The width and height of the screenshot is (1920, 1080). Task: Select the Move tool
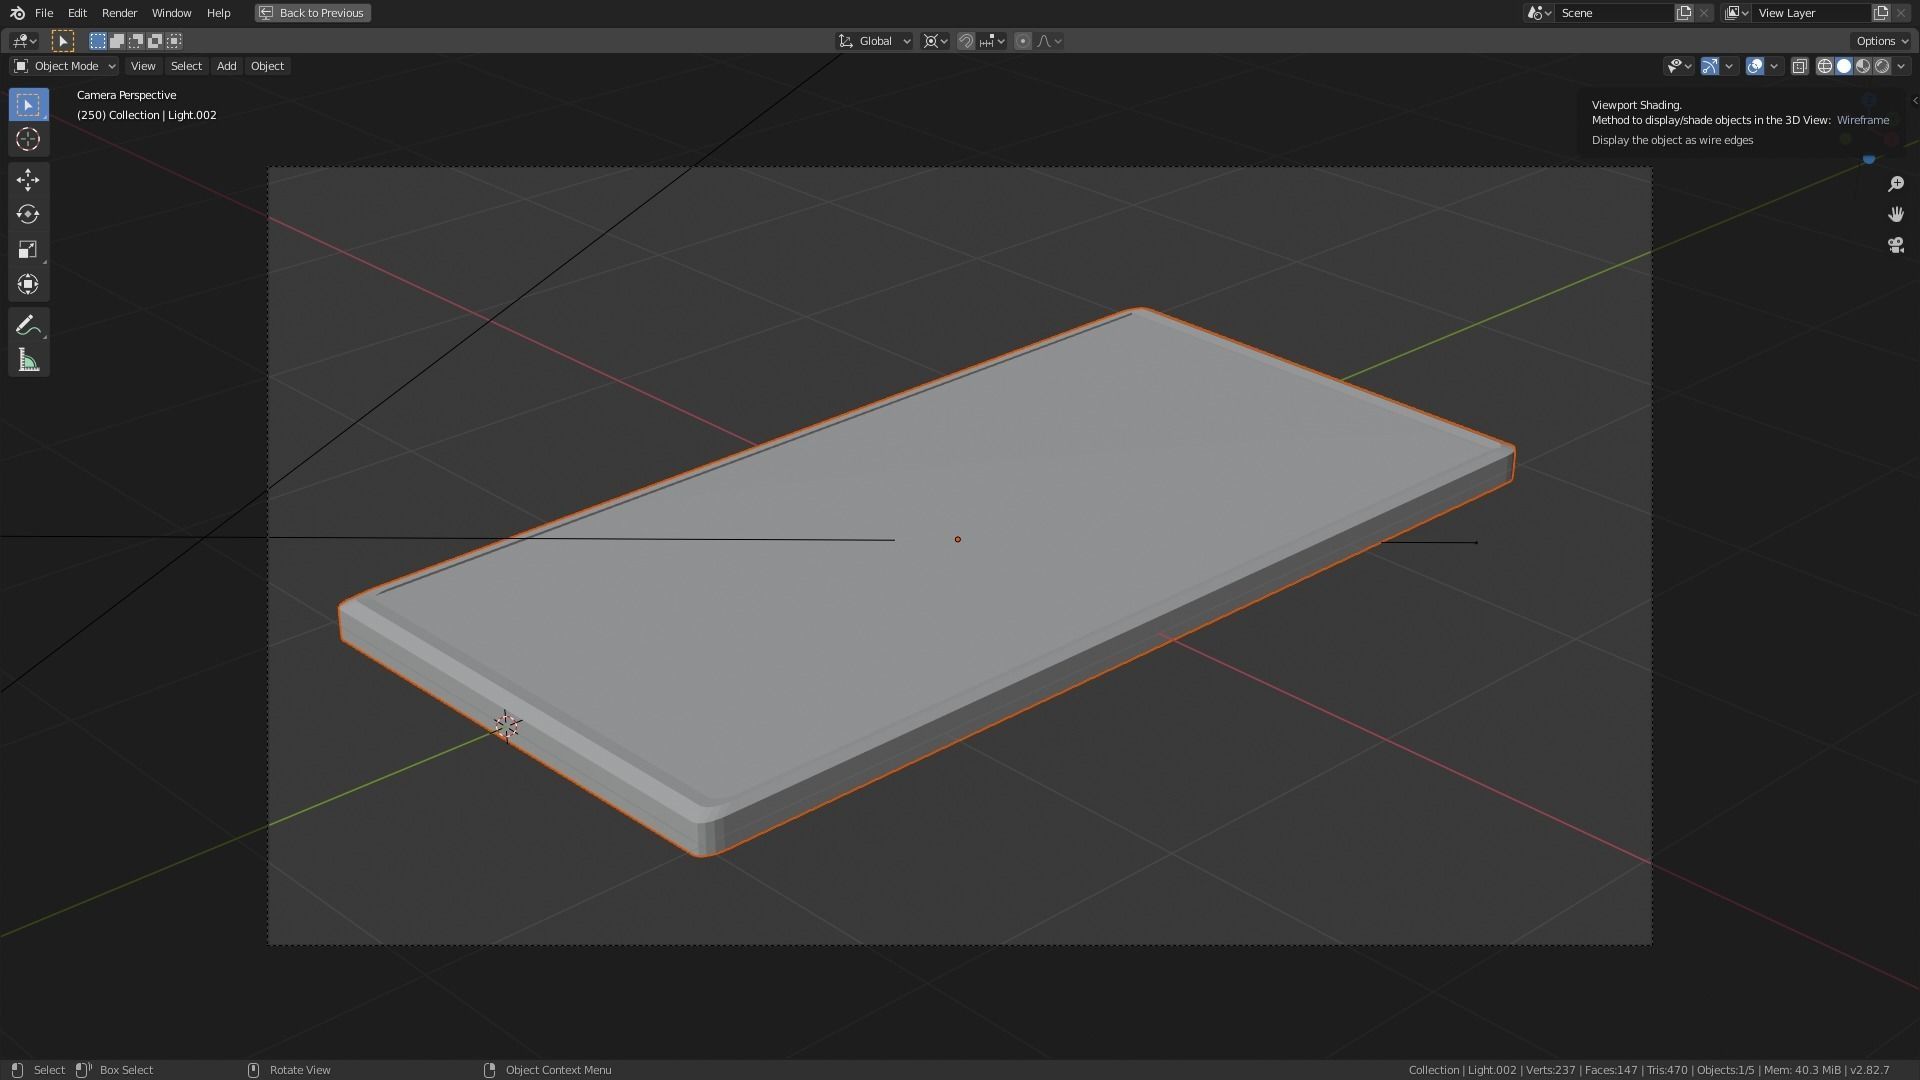tap(28, 180)
